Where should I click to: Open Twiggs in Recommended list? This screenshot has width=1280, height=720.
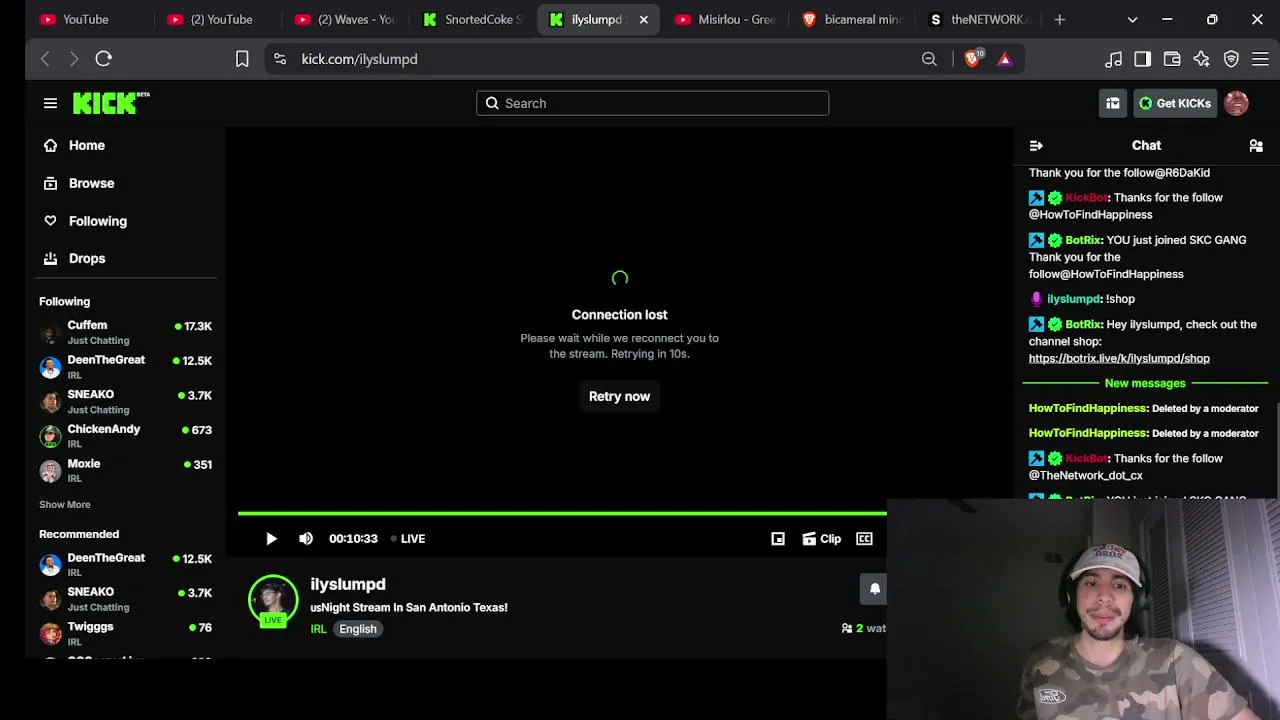126,634
